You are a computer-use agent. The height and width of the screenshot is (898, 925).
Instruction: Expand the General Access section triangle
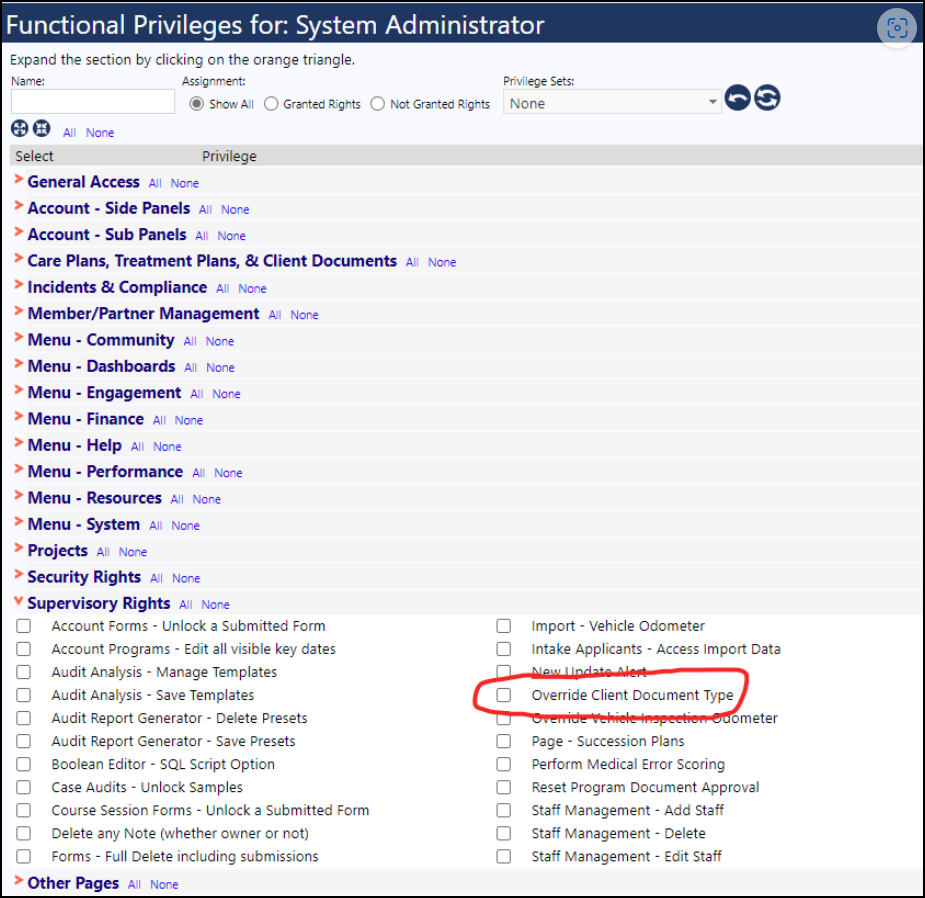[19, 179]
